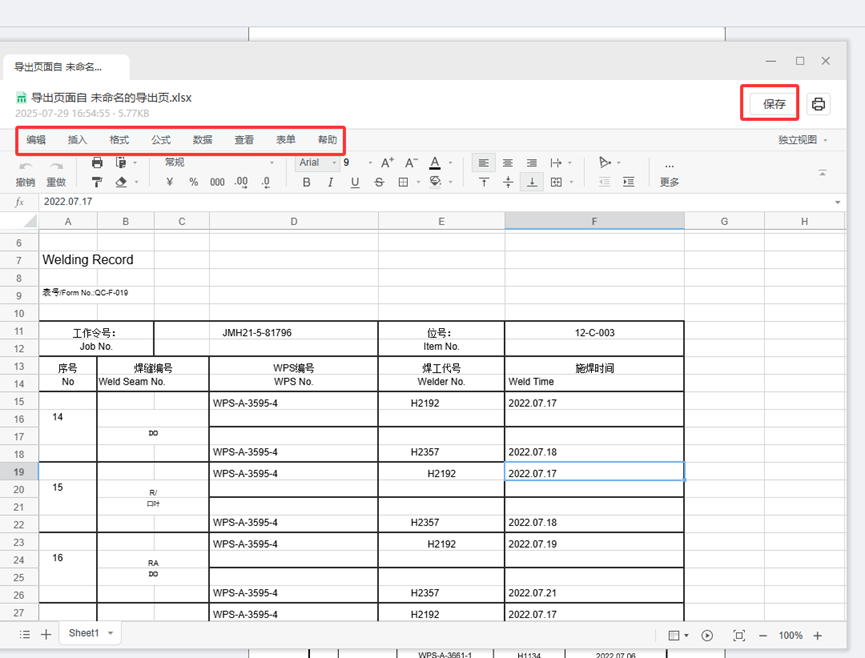865x658 pixels.
Task: Open the sheet list icon
Action: (25, 634)
